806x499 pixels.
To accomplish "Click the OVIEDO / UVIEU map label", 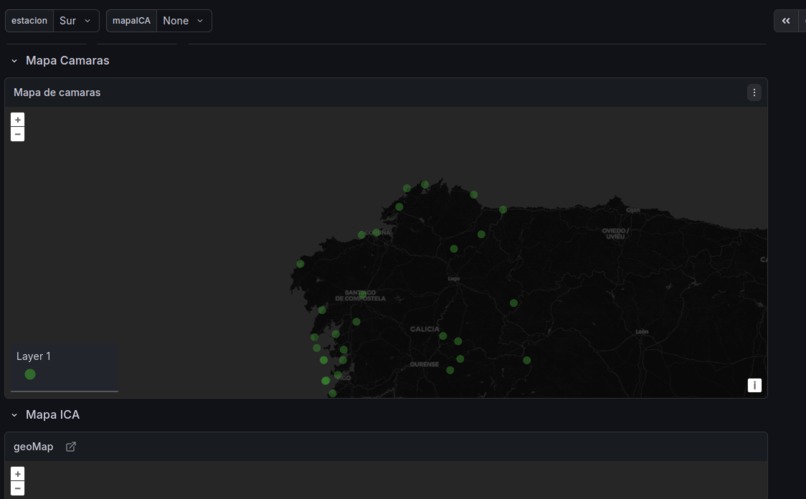I will click(615, 234).
